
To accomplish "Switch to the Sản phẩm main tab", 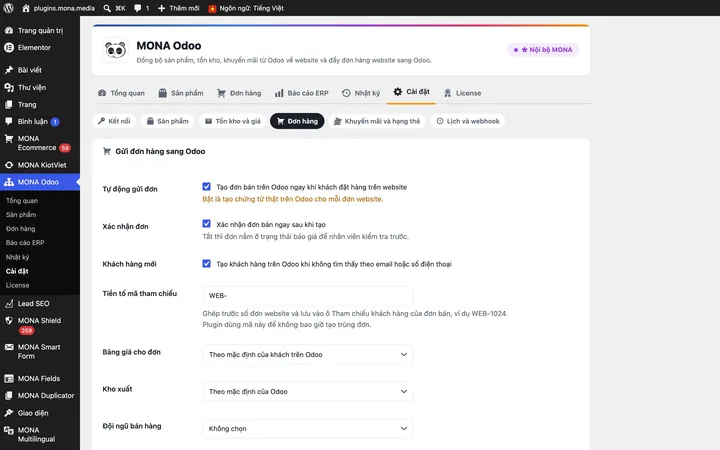I will pyautogui.click(x=181, y=93).
